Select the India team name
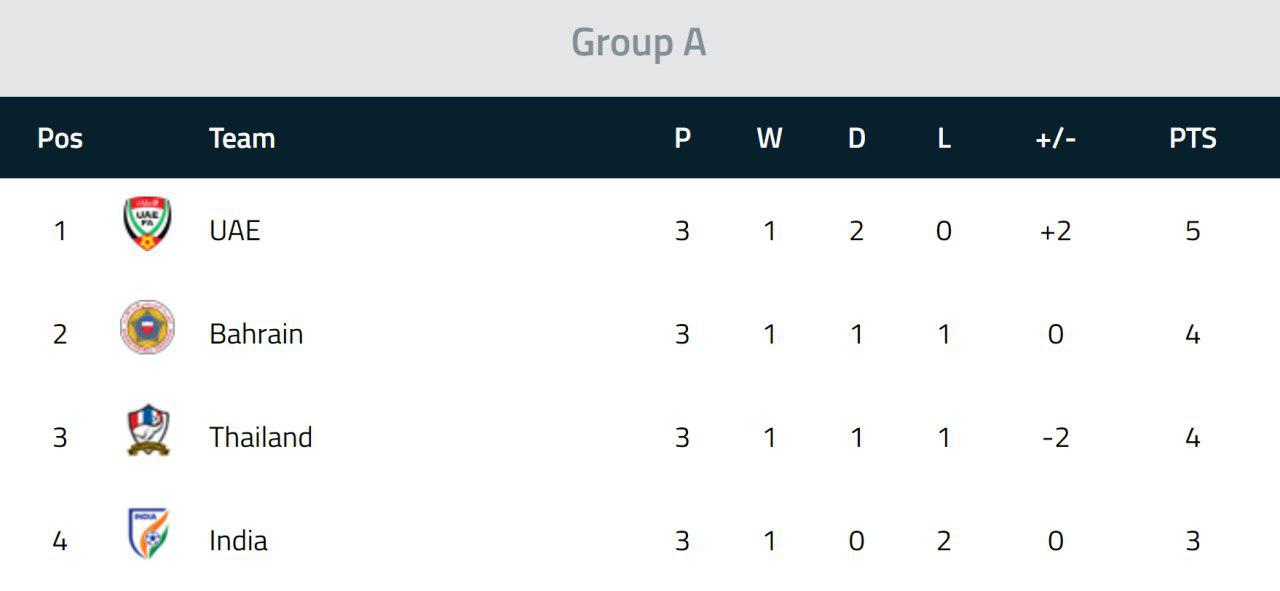The height and width of the screenshot is (591, 1280). 238,541
